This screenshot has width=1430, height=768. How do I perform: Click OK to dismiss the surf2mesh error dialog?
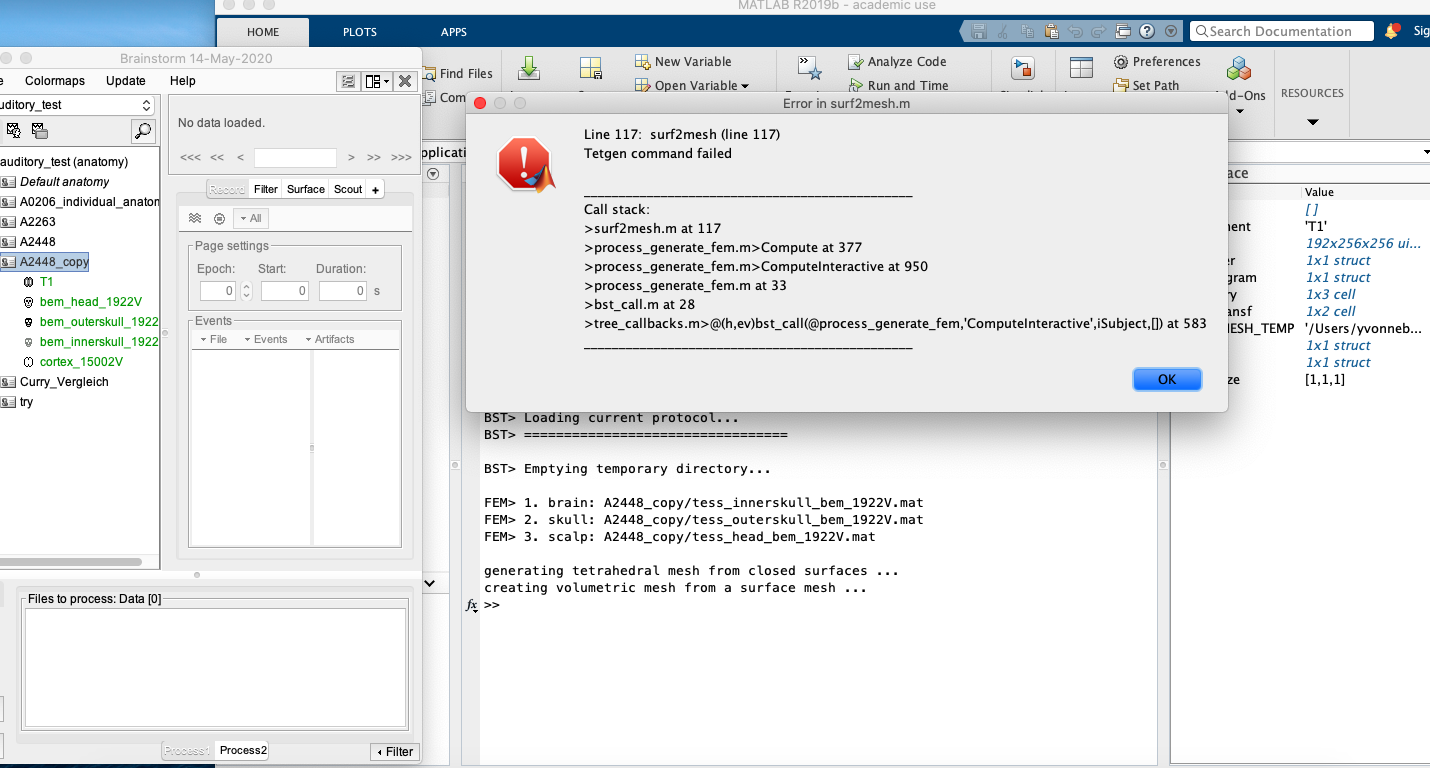coord(1166,379)
